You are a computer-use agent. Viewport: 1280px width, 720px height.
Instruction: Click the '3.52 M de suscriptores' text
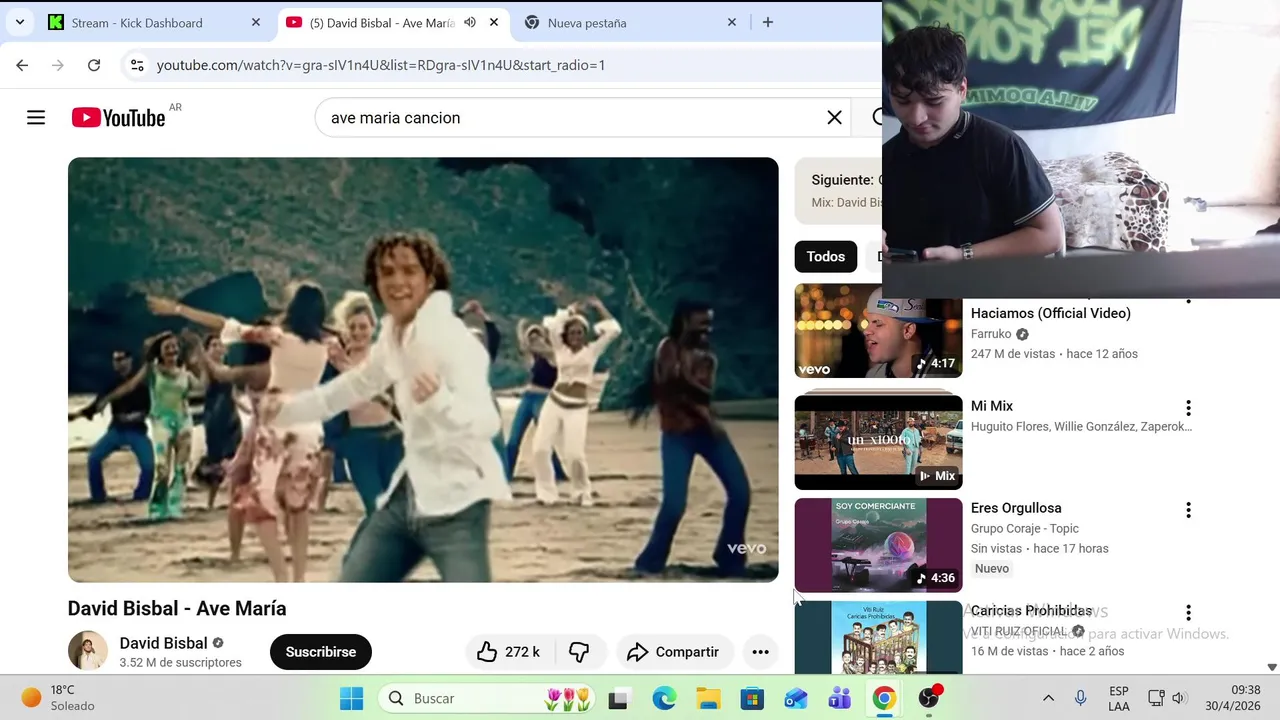pos(180,662)
